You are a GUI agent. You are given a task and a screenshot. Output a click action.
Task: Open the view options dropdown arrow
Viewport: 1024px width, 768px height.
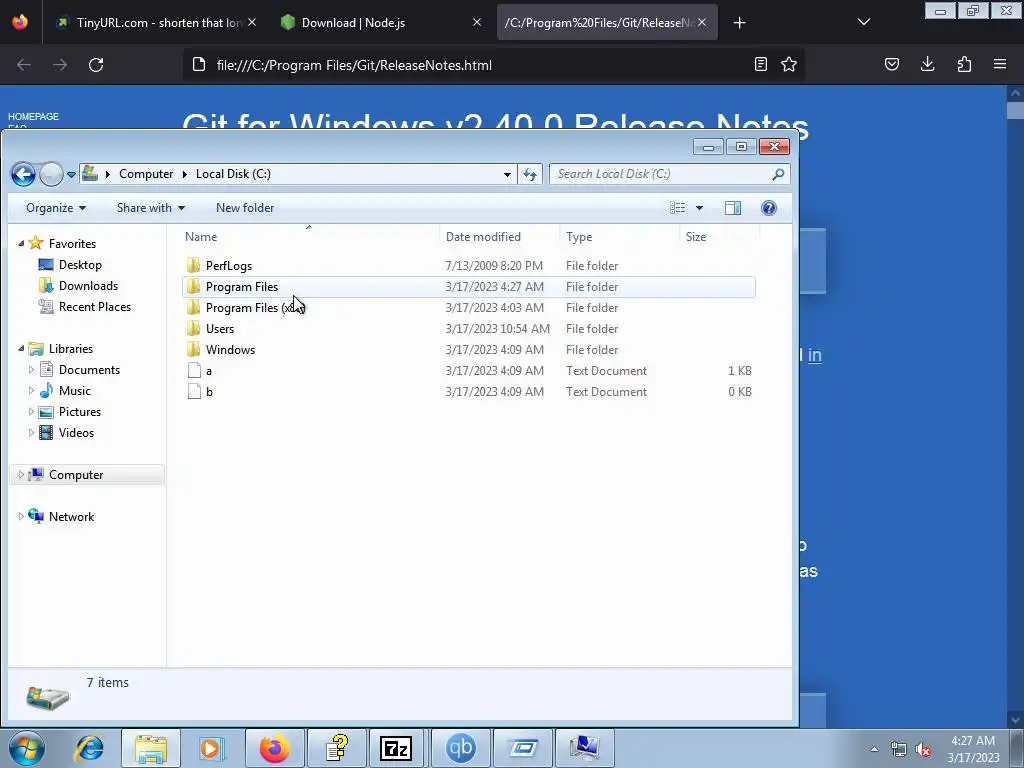coord(699,208)
